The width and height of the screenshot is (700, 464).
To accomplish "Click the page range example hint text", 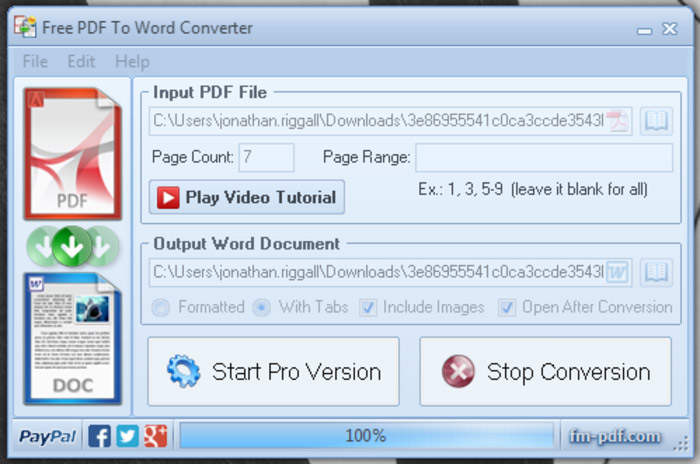I will click(533, 189).
